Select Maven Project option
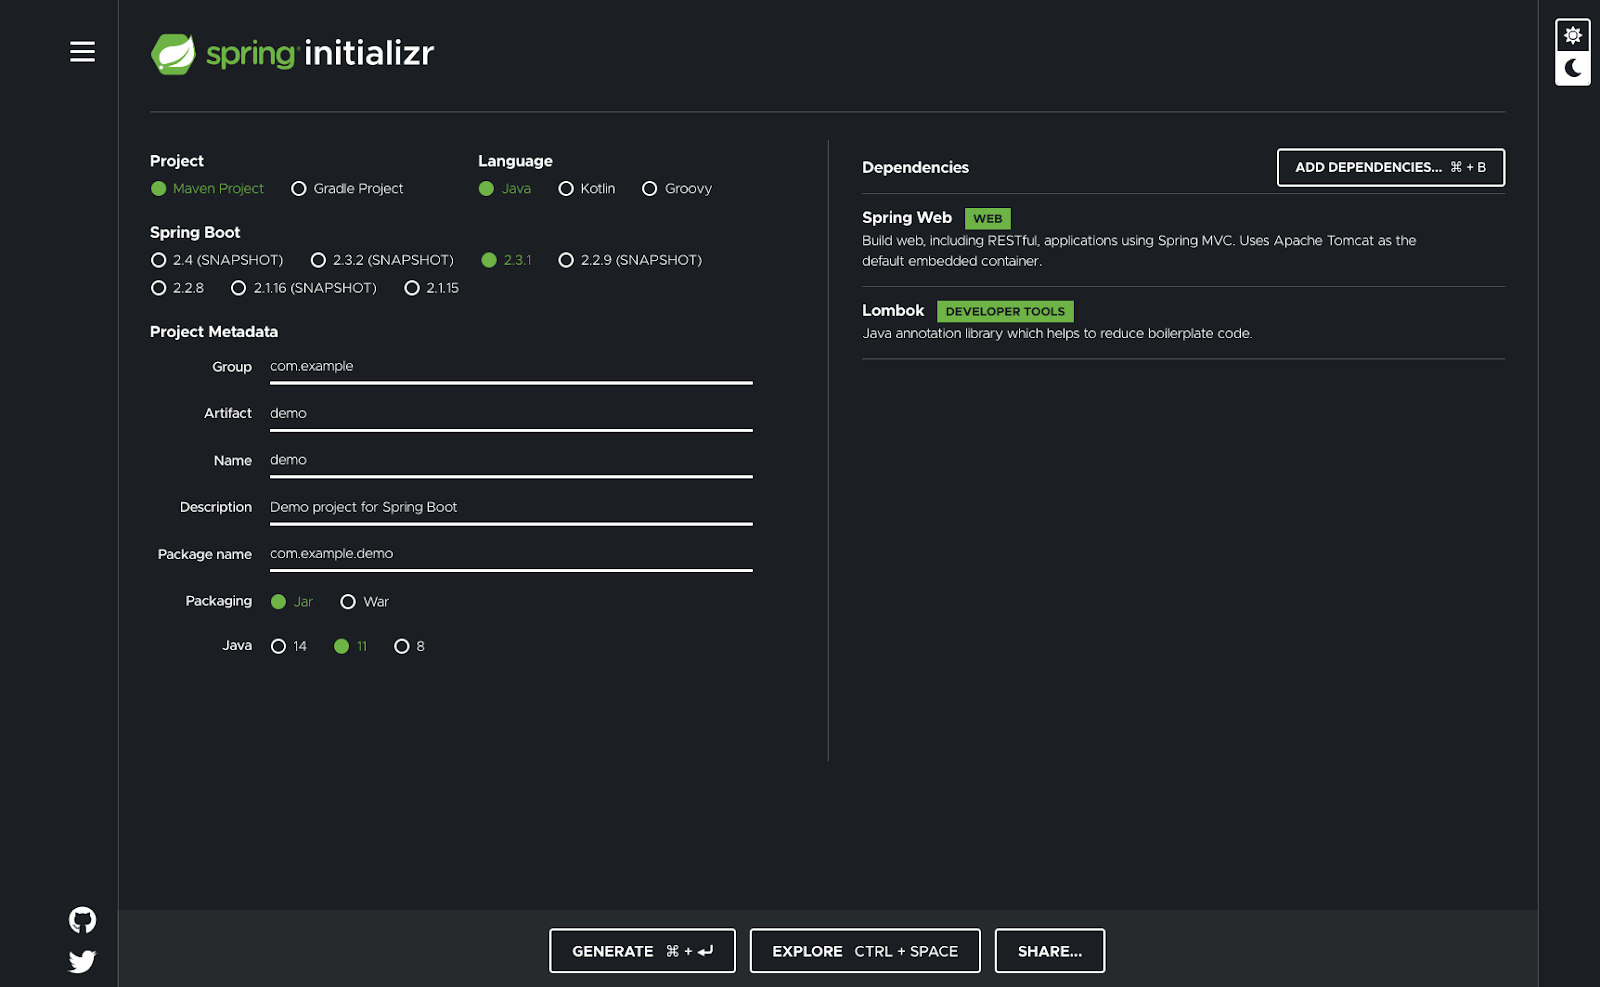The height and width of the screenshot is (987, 1600). 207,189
